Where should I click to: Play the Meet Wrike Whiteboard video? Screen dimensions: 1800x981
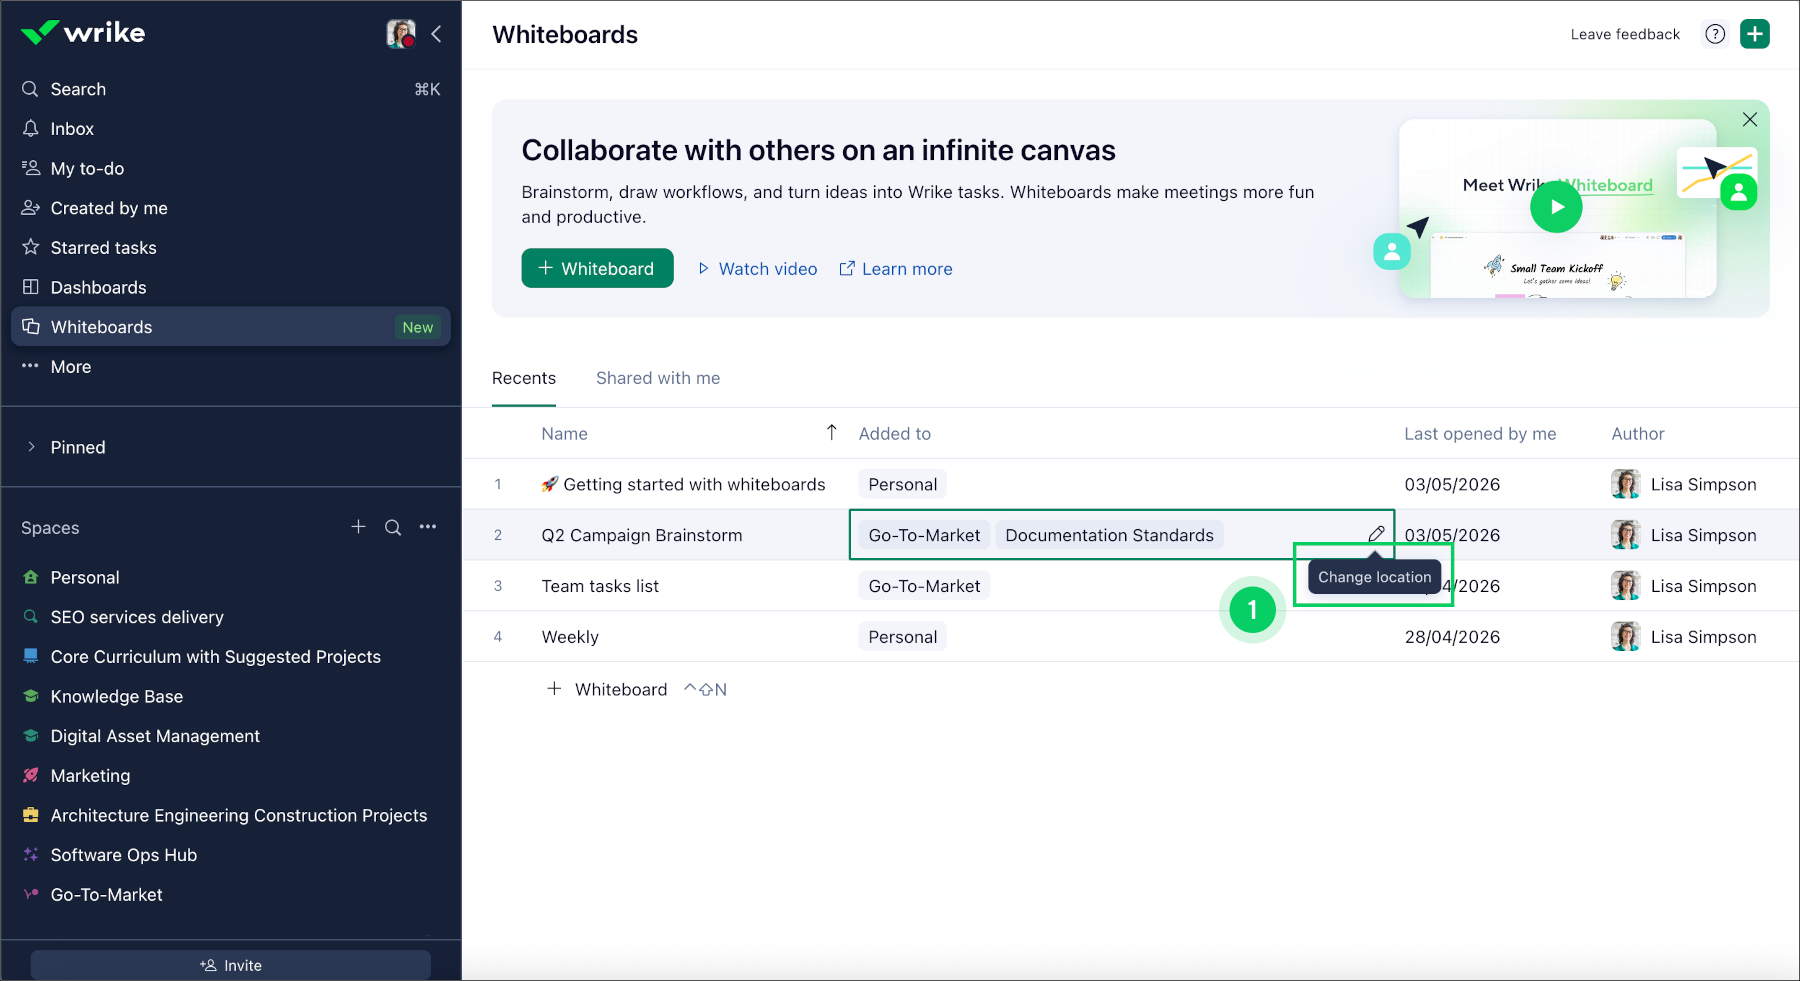click(1556, 207)
